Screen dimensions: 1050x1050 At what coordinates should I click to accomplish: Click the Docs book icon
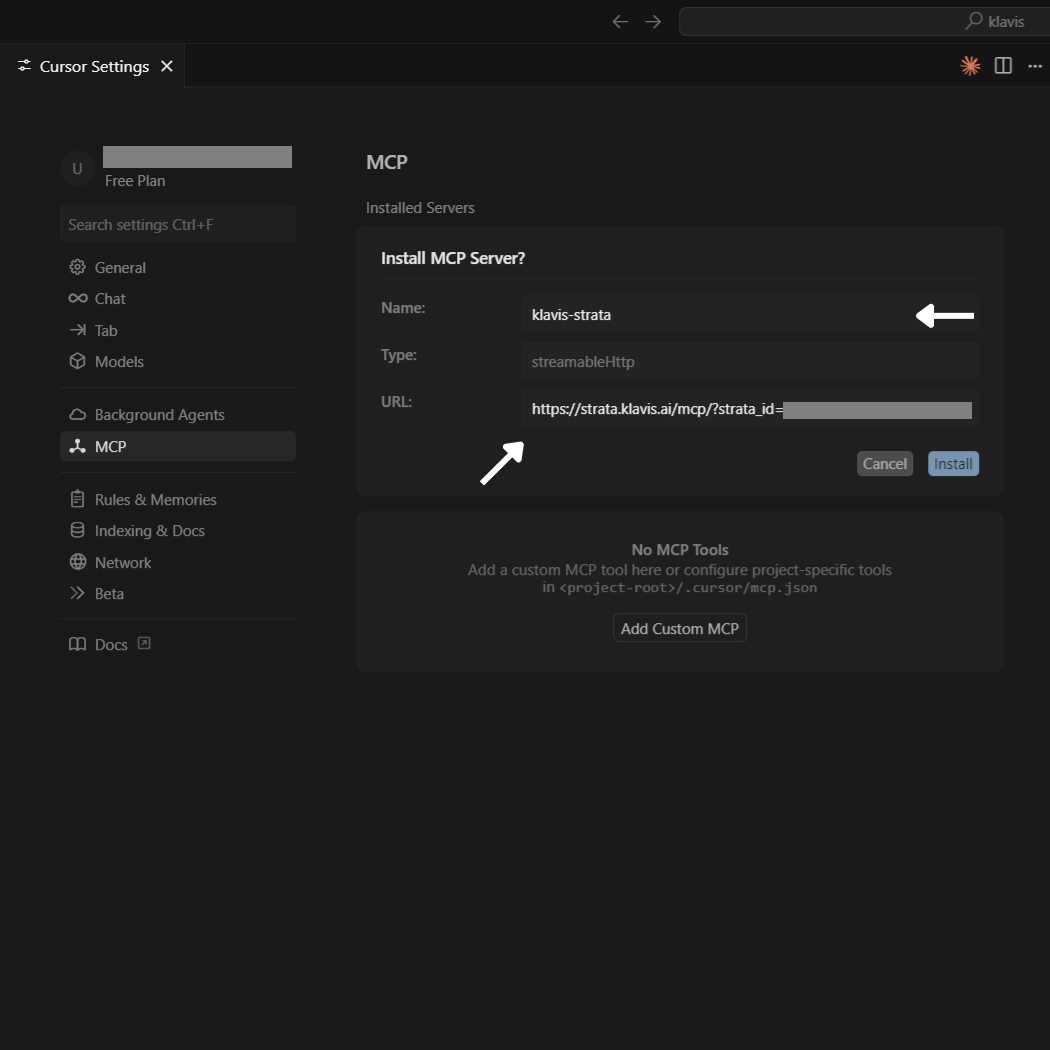pyautogui.click(x=78, y=644)
